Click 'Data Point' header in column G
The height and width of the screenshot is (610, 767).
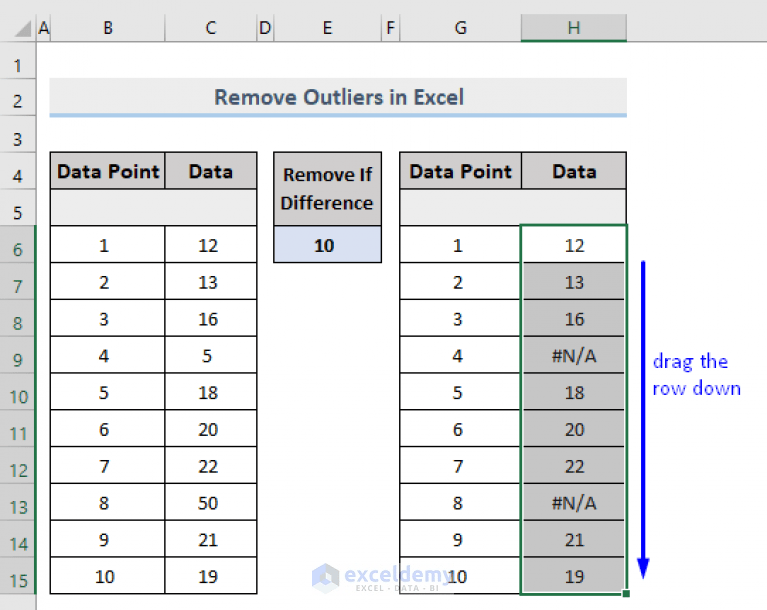coord(460,171)
